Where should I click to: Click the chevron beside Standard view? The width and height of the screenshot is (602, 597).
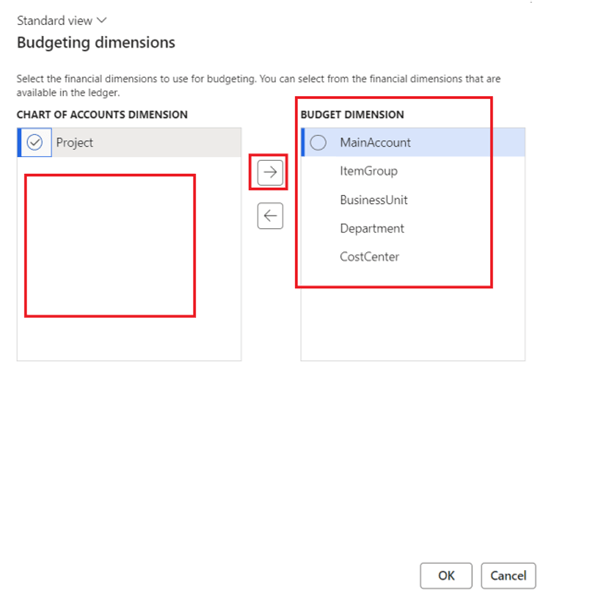102,20
